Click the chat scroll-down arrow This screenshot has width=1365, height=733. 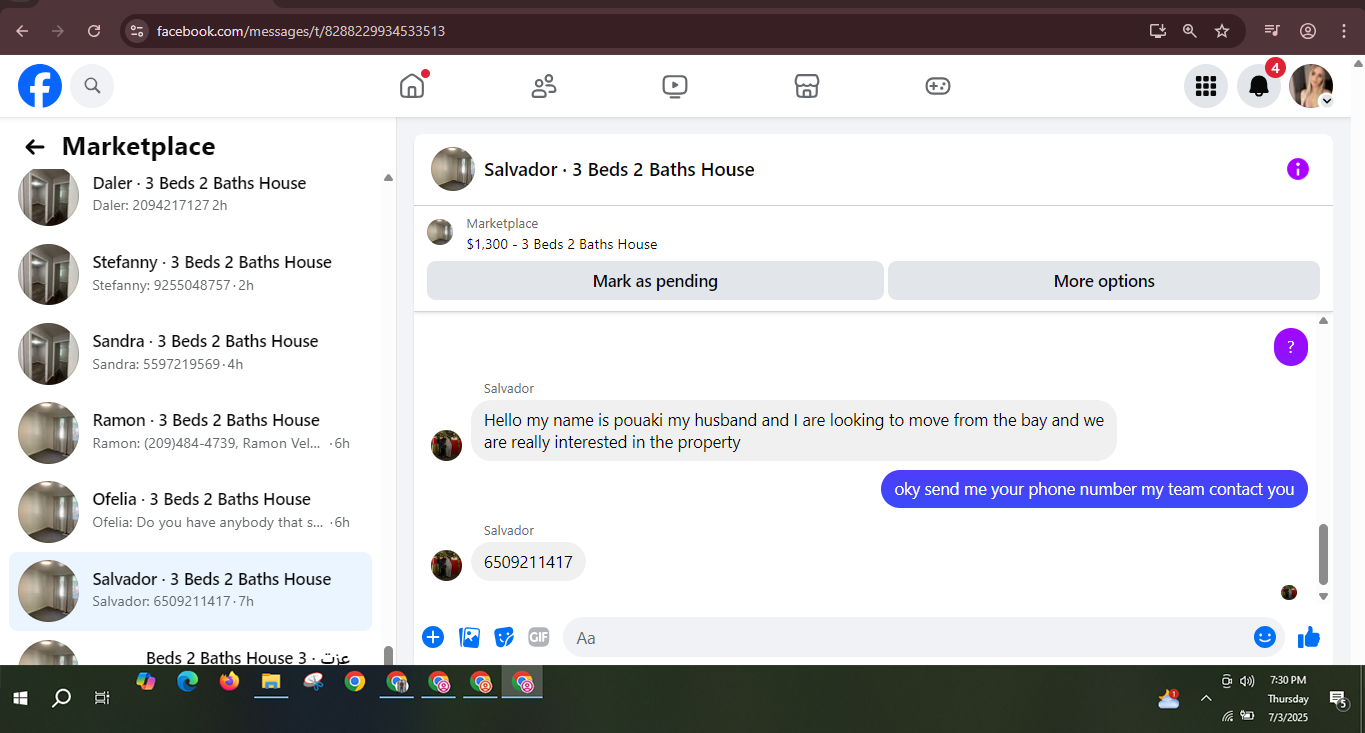1323,596
